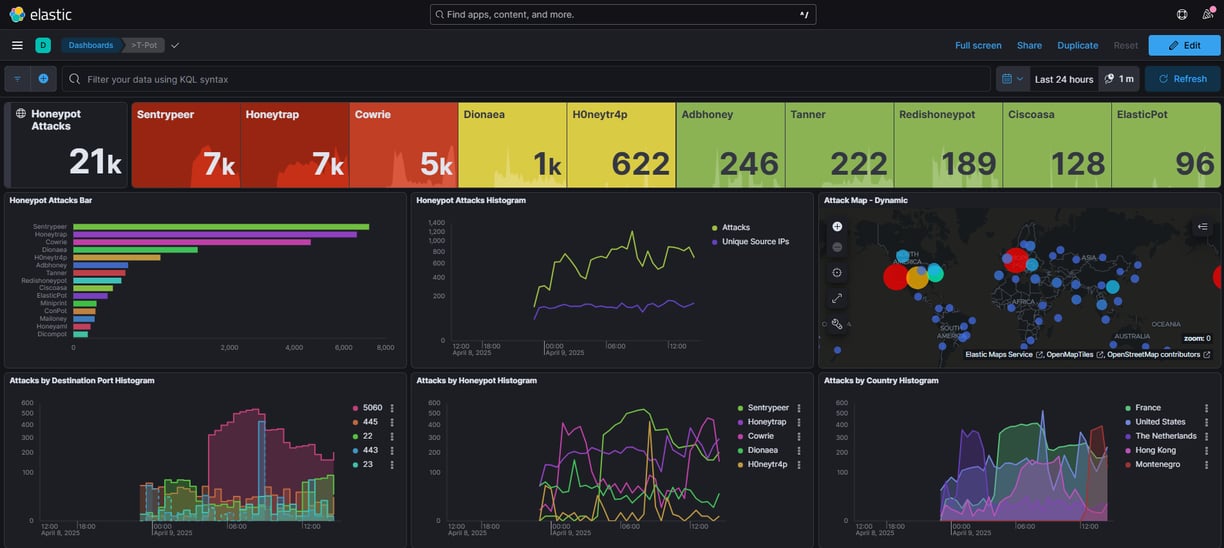Click the T-Pot breadcrumb
This screenshot has height=548, width=1224.
coord(144,45)
